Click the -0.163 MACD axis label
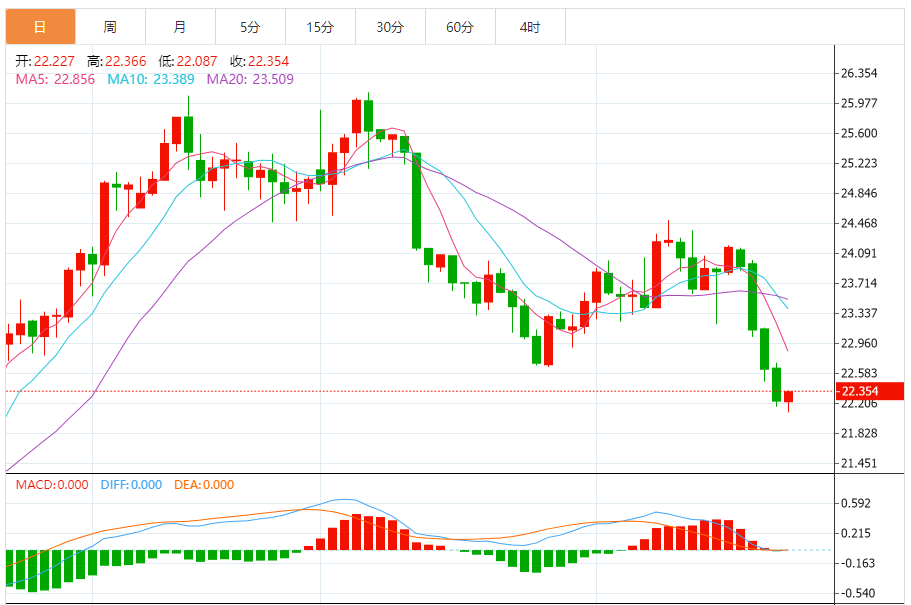The width and height of the screenshot is (911, 605). tap(858, 563)
